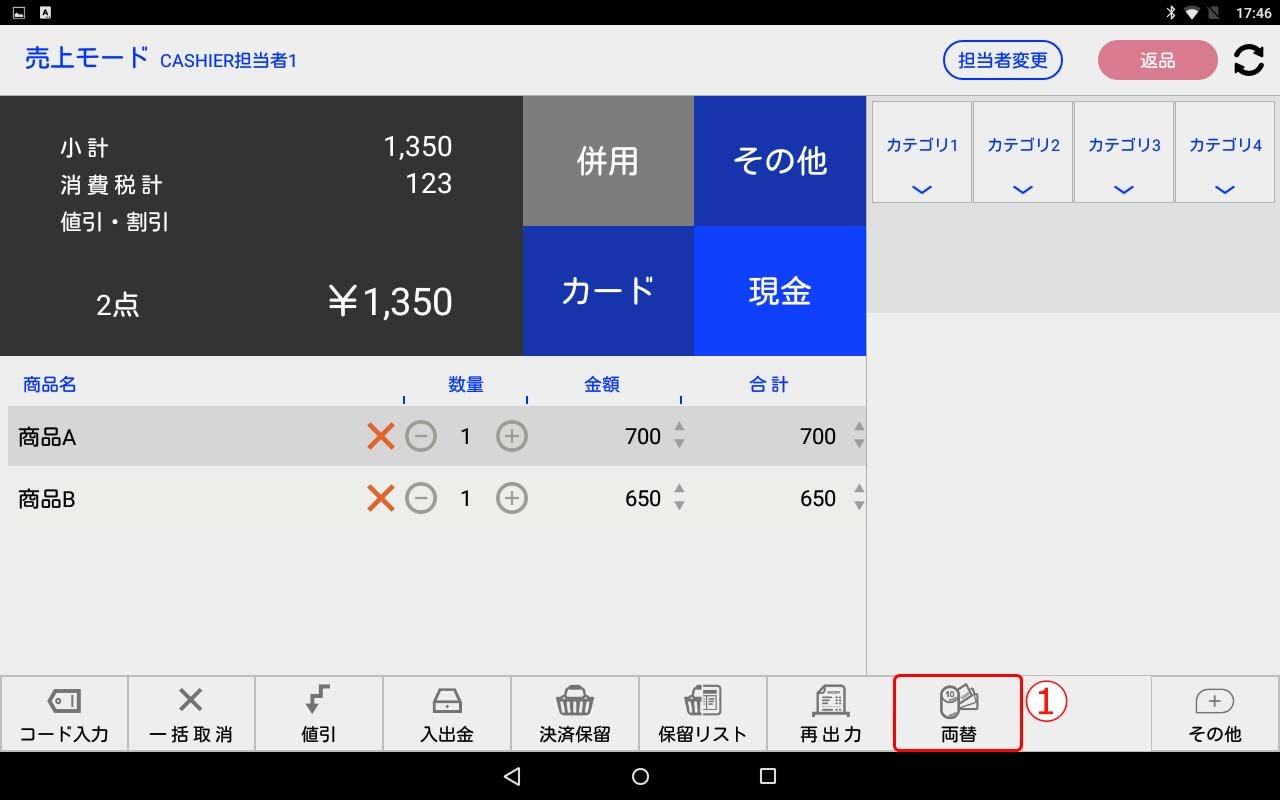Adjust 商品A price 700 arrows

[679, 435]
